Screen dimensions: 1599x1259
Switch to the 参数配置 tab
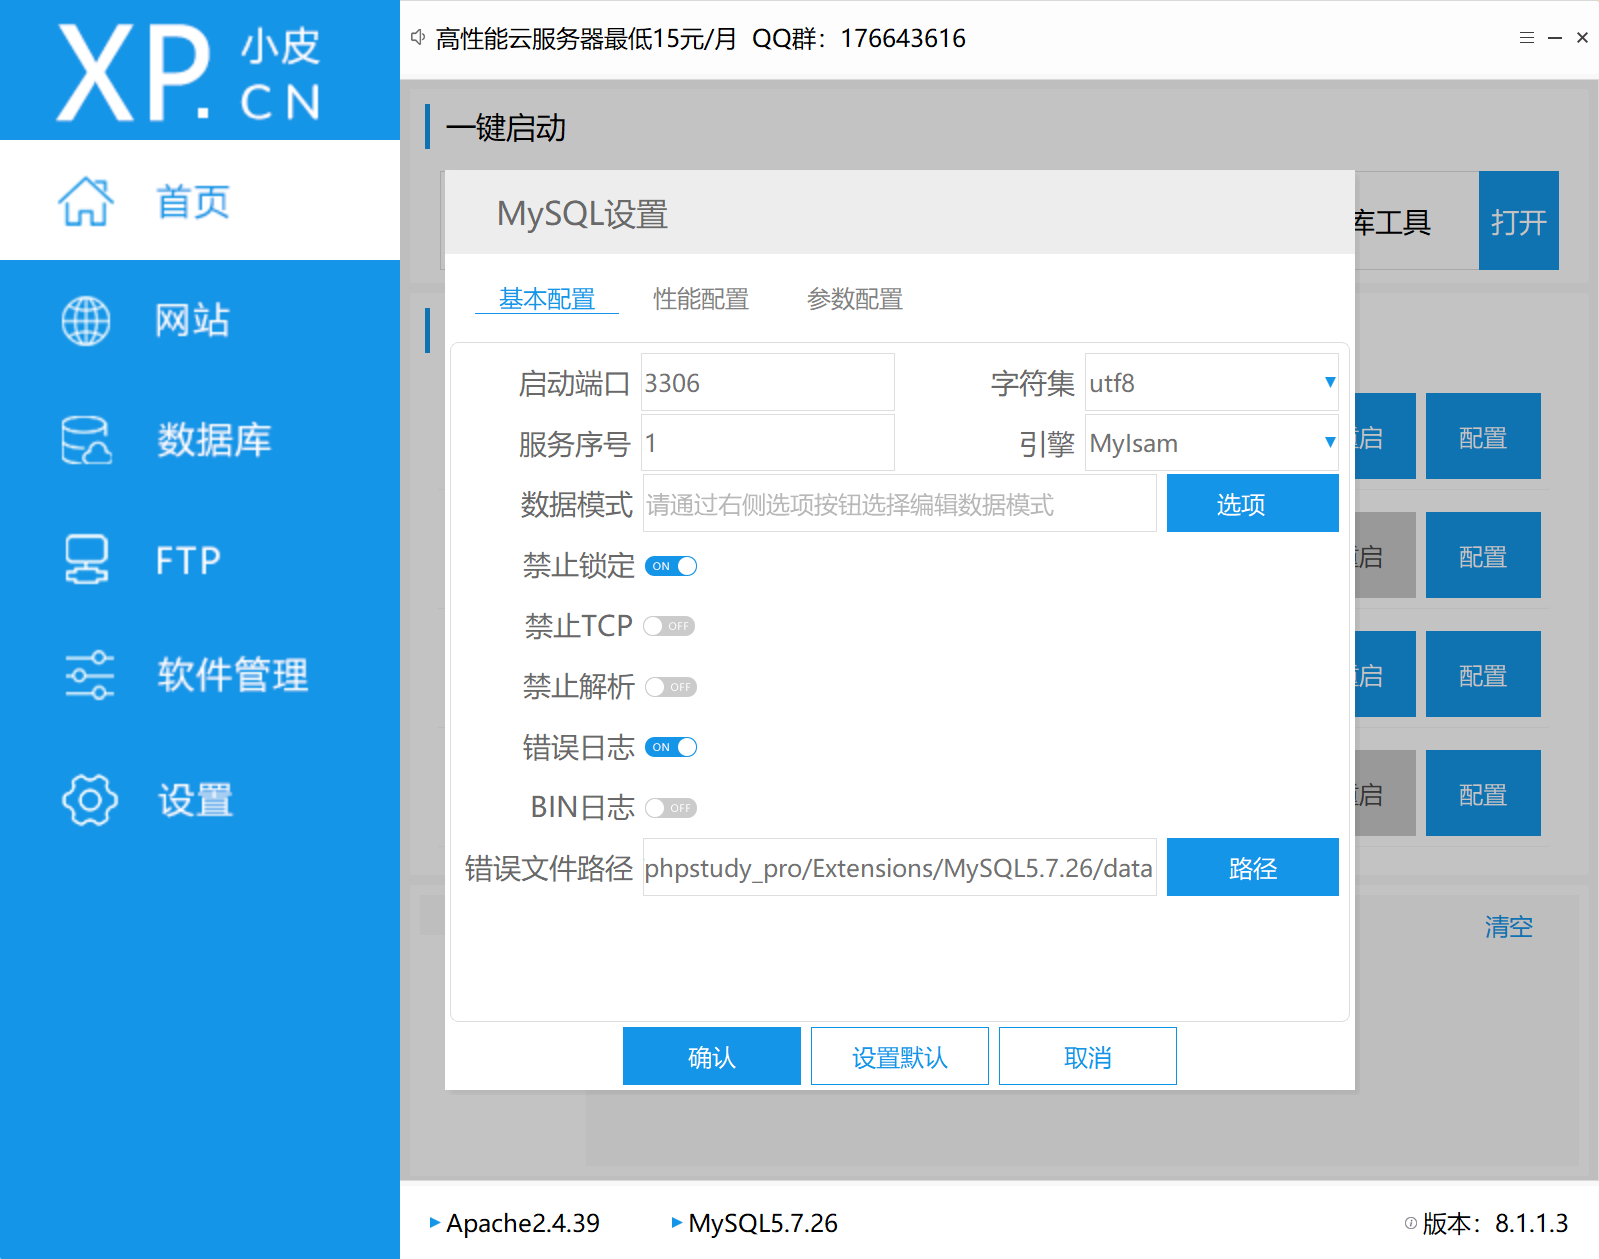854,299
